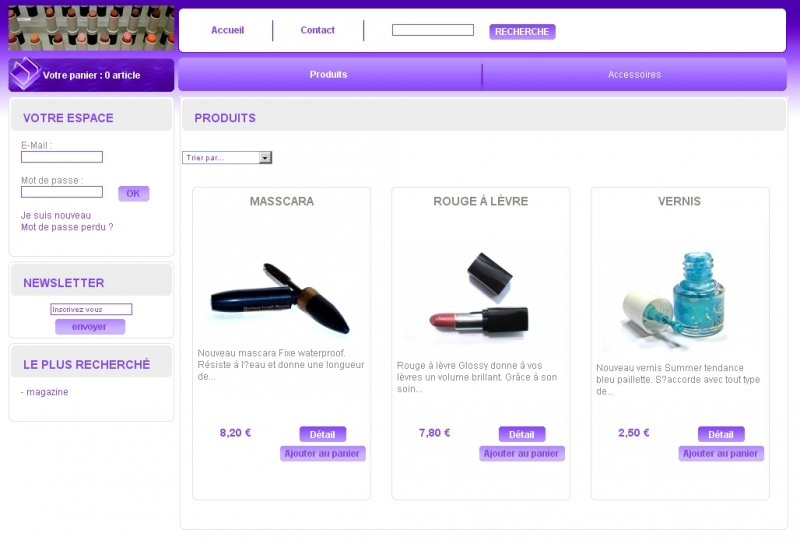This screenshot has height=540, width=800.
Task: Click the E-Mail input field
Action: 62,157
